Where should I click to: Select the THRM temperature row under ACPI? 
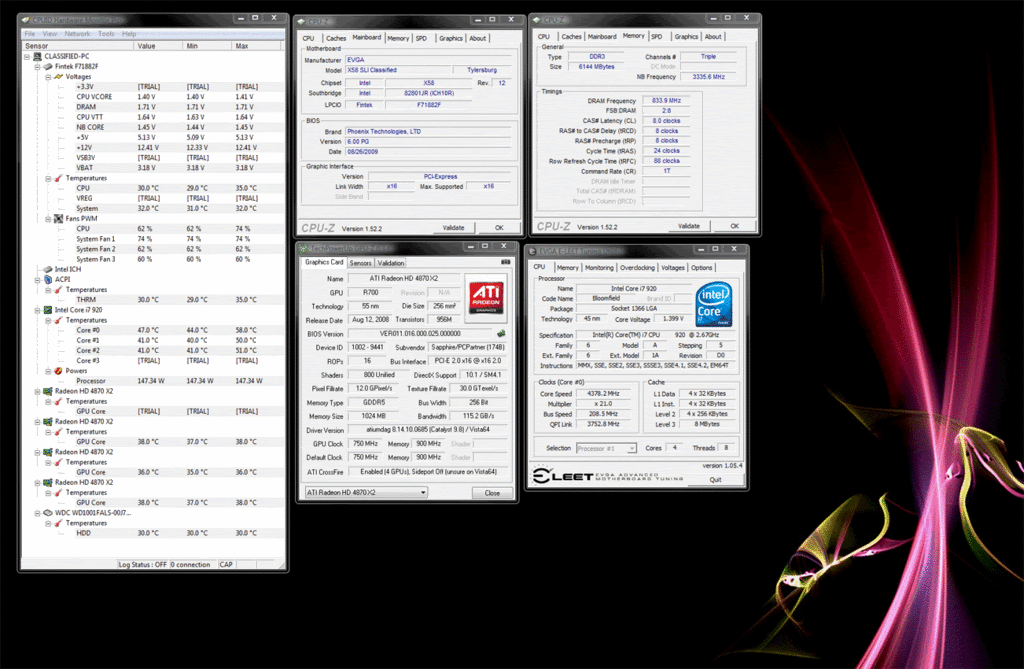[x=153, y=300]
